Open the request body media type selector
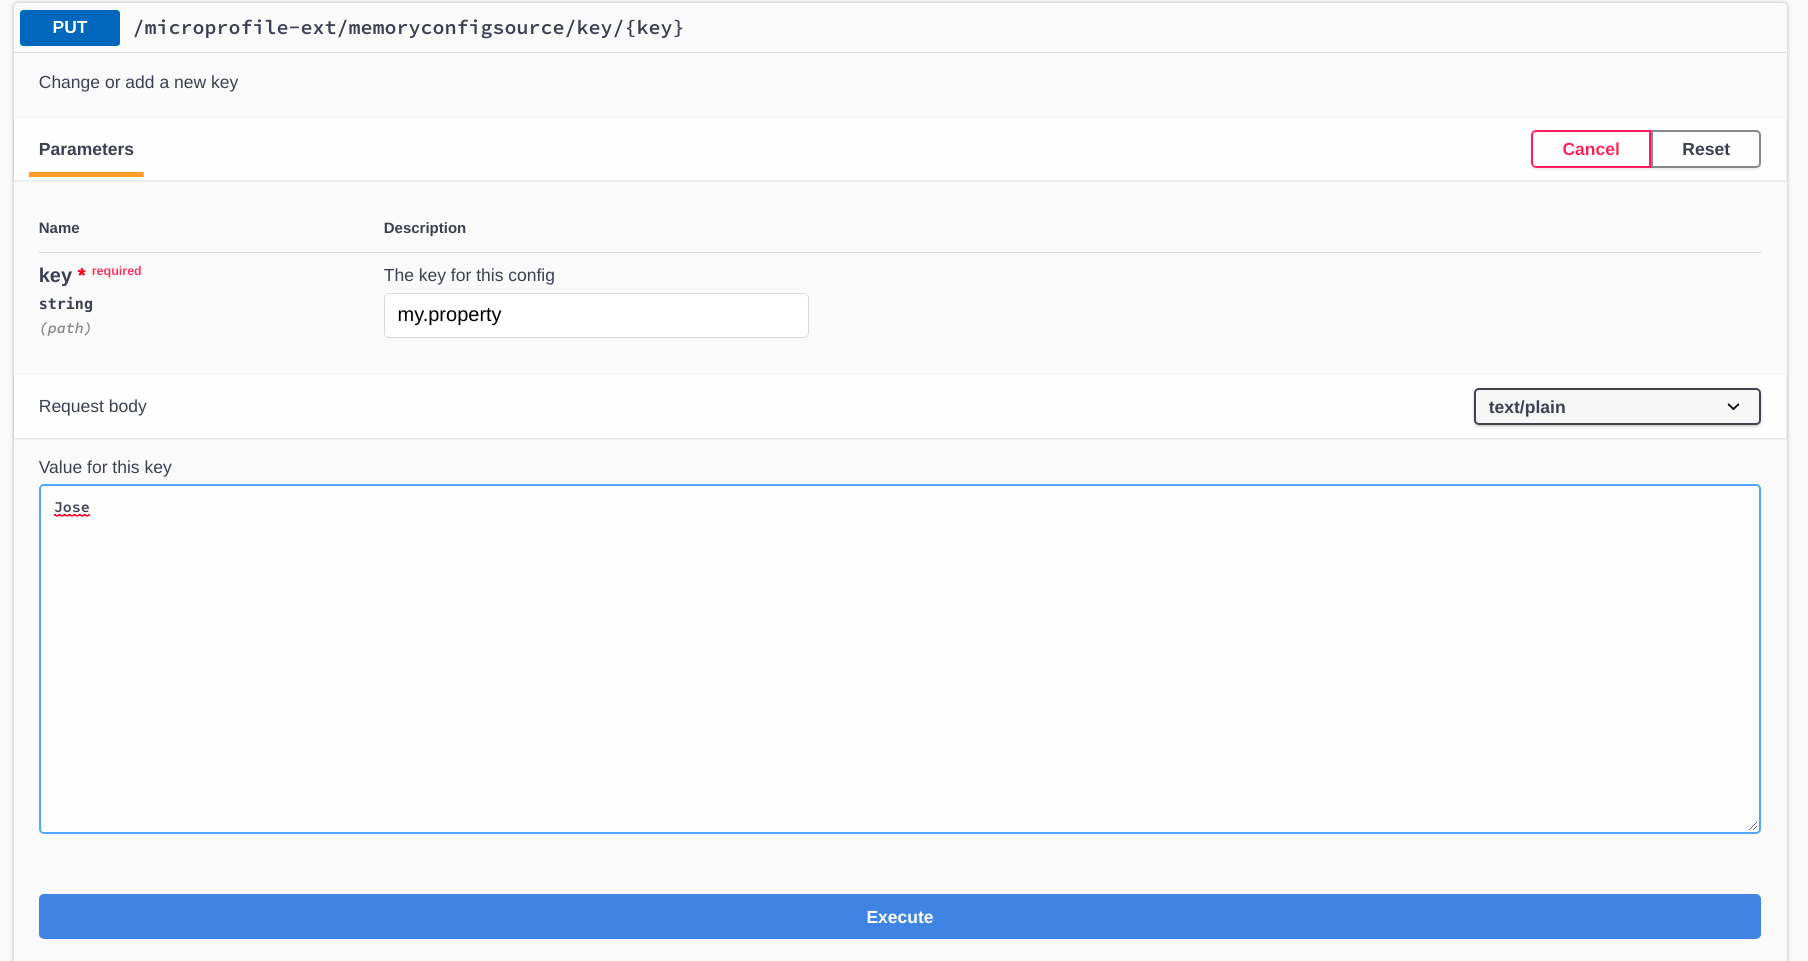1808x961 pixels. pyautogui.click(x=1616, y=407)
